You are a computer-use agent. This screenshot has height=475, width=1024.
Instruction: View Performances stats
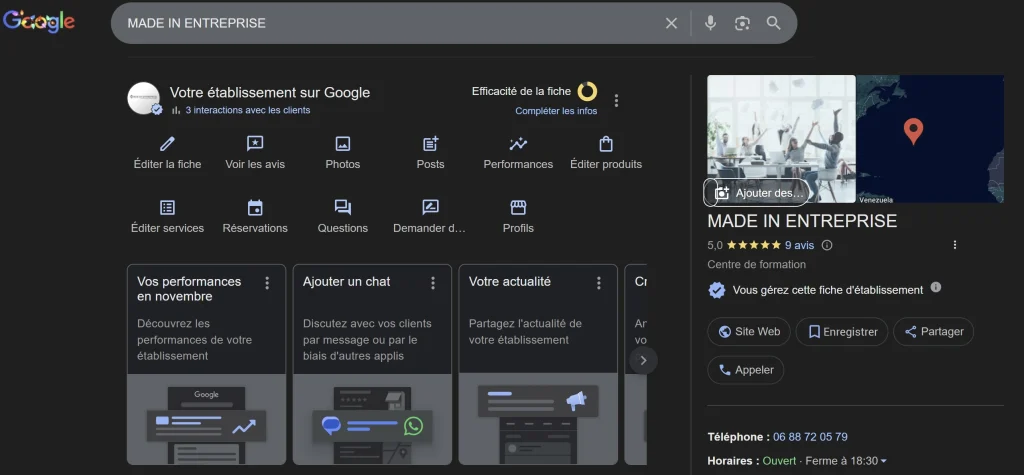[x=519, y=154]
